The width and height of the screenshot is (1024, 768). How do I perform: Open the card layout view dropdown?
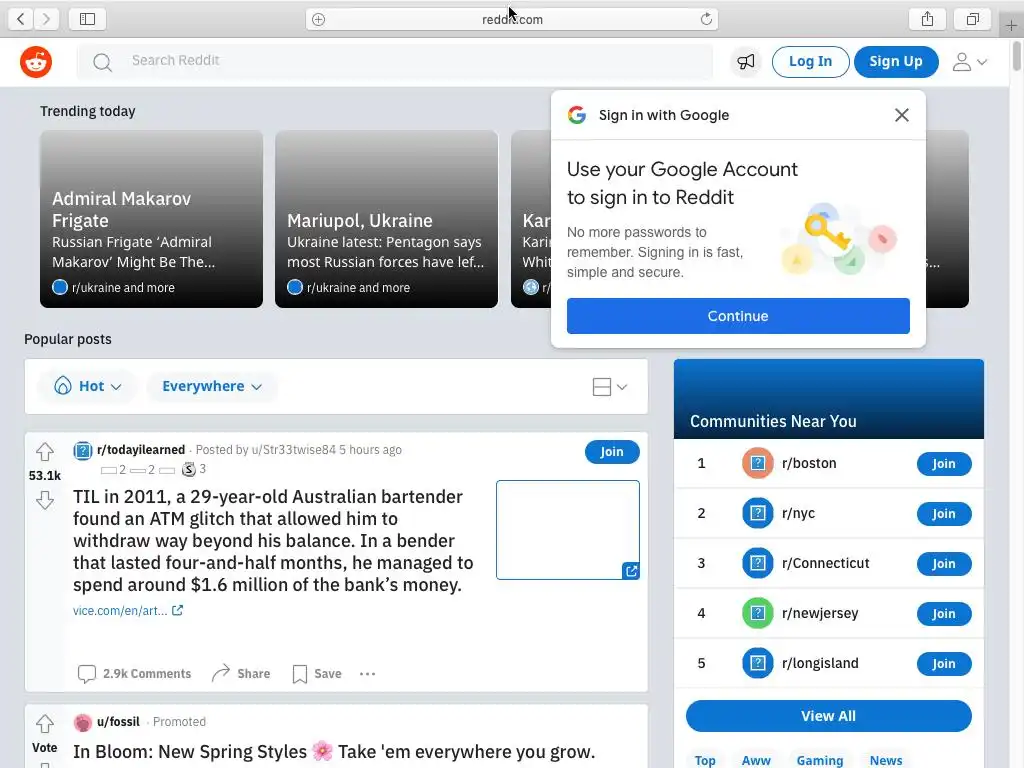coord(610,387)
